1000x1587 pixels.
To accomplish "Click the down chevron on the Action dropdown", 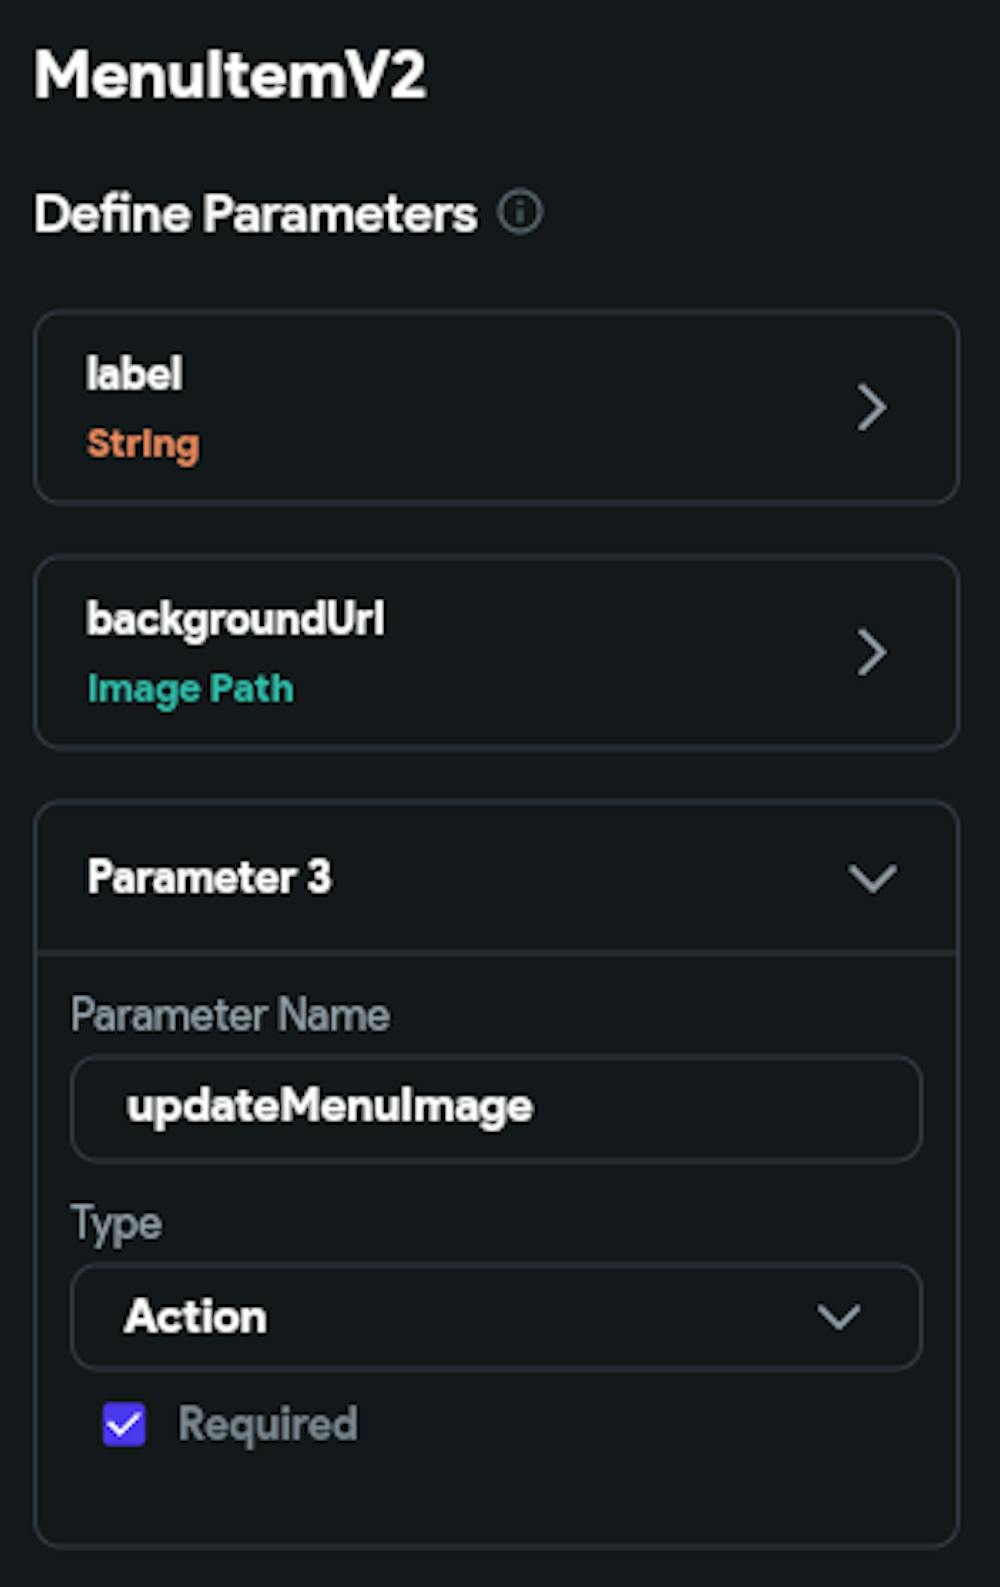I will 840,1318.
